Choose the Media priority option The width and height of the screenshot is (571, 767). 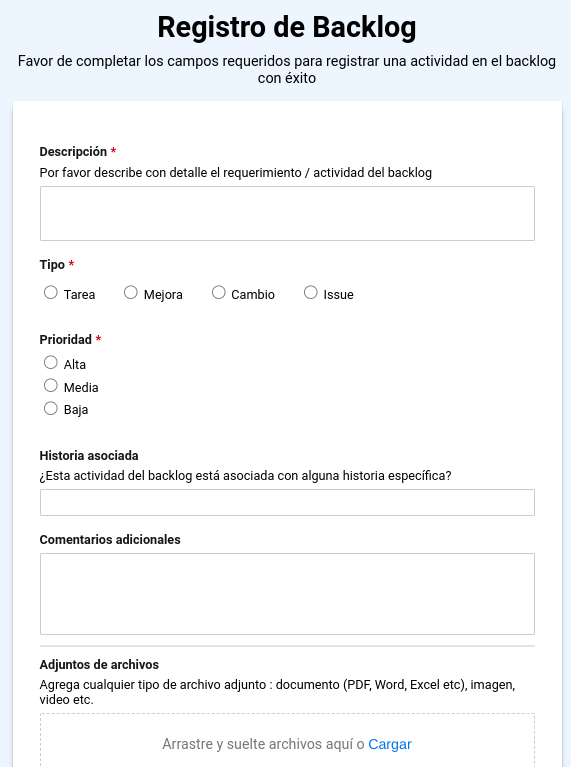[51, 385]
